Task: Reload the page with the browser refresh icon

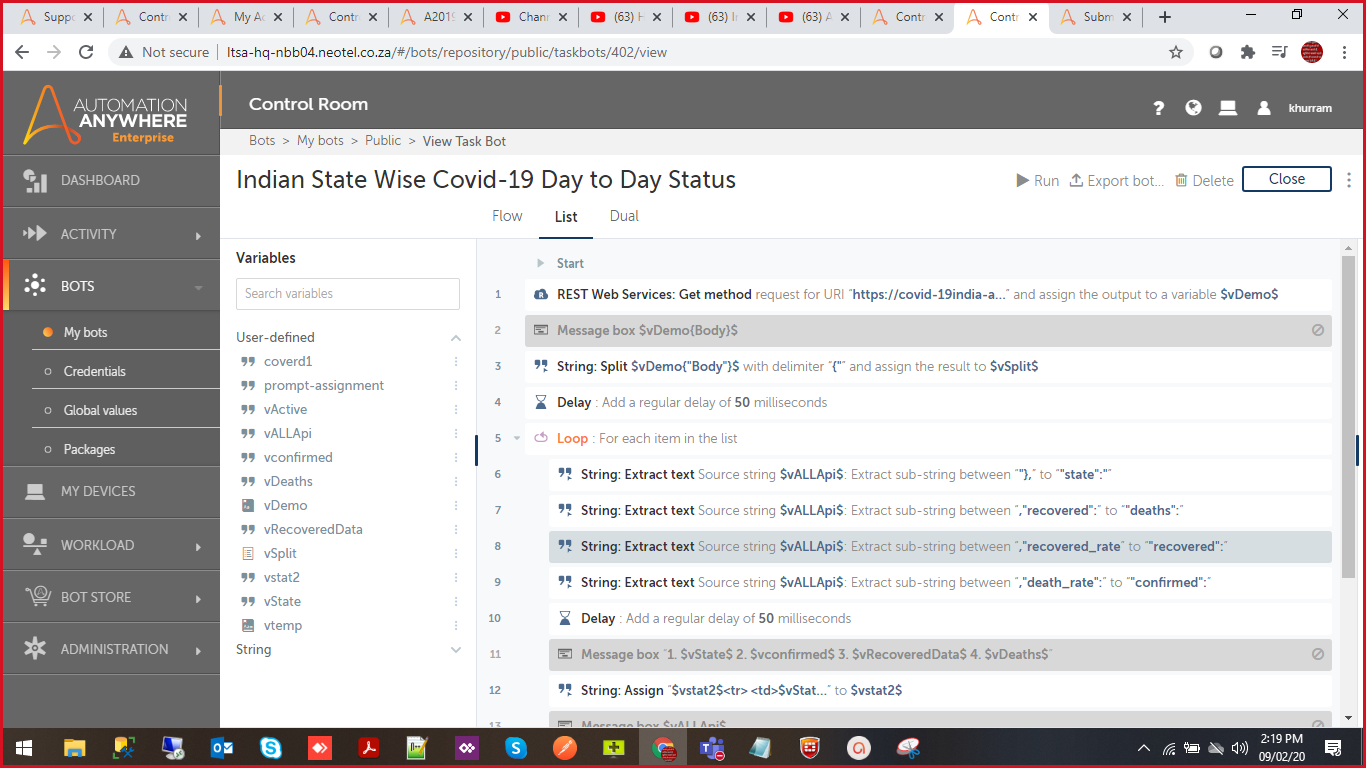Action: click(x=86, y=52)
